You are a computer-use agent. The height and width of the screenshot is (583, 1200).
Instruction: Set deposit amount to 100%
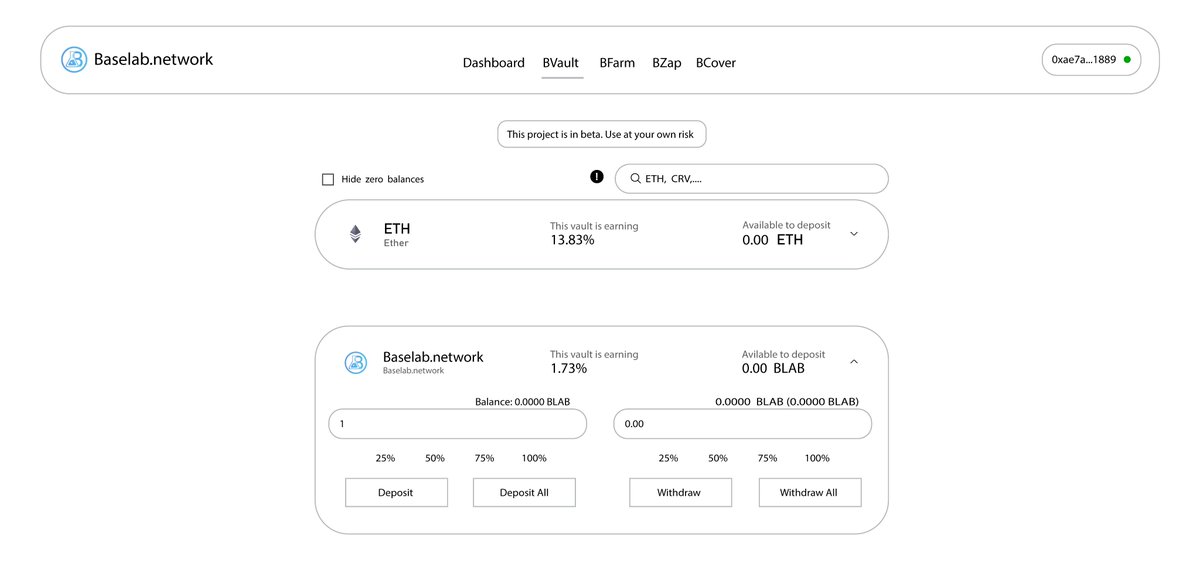534,458
